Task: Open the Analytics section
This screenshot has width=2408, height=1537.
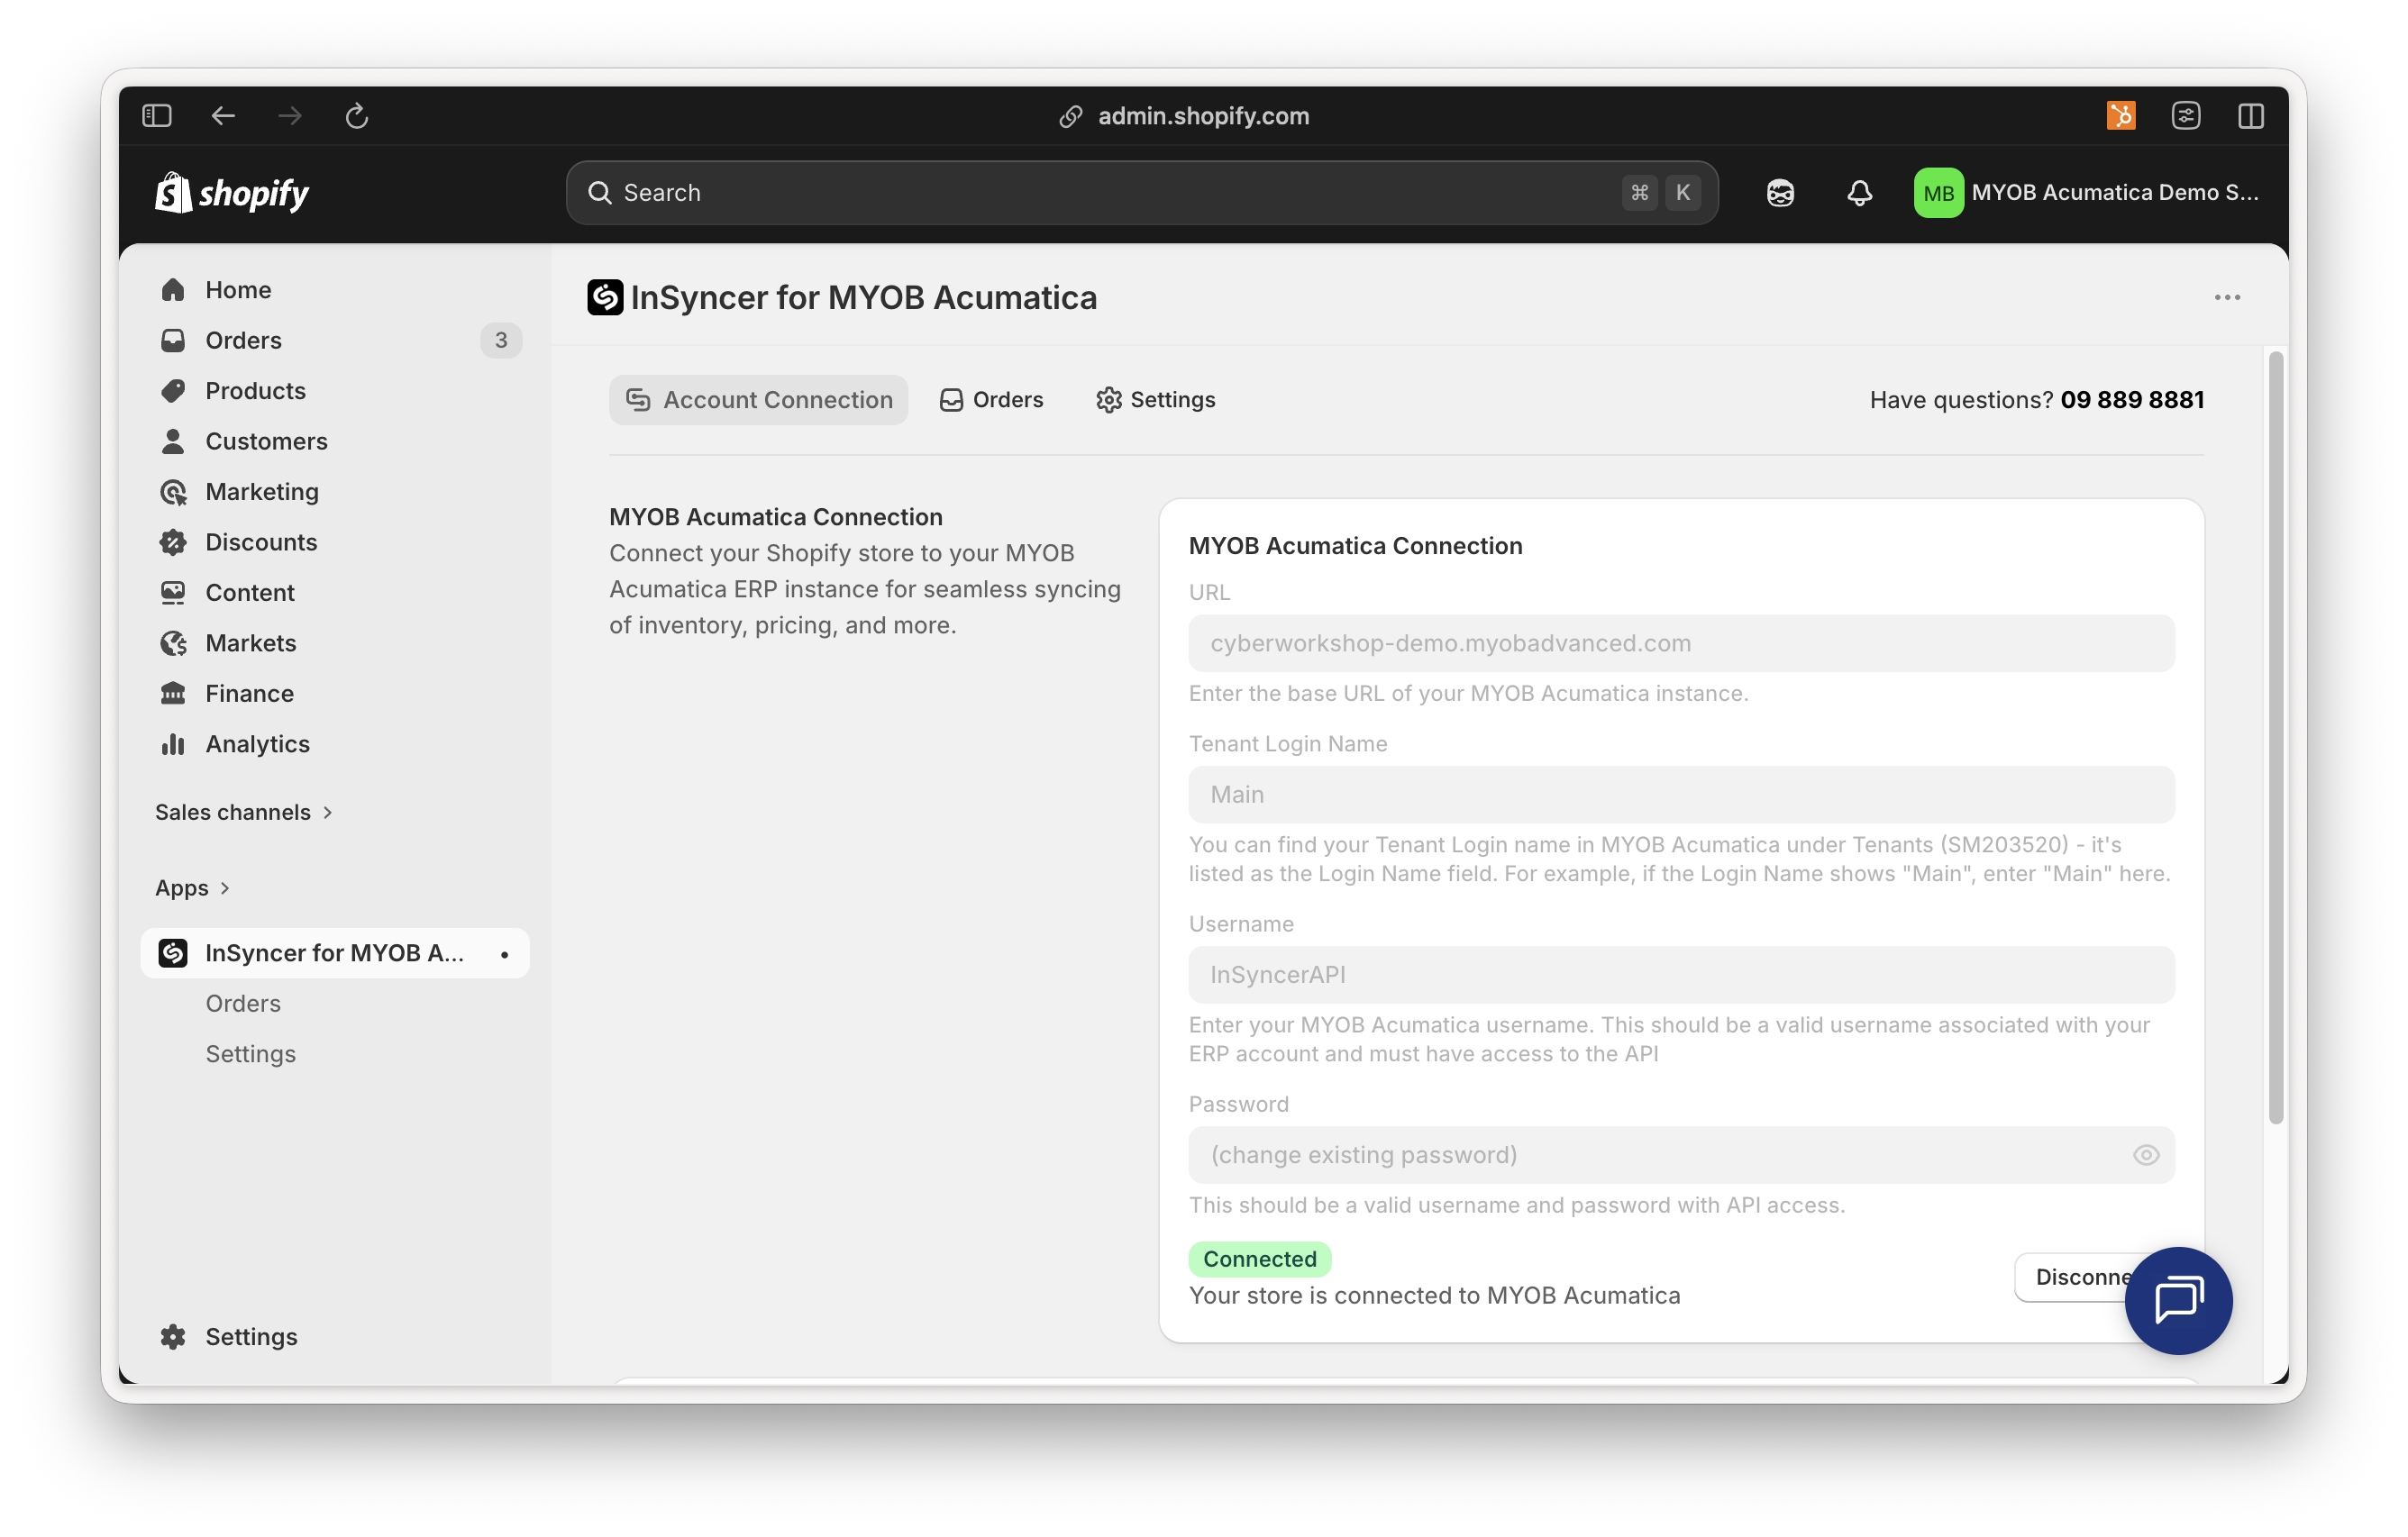Action: [x=257, y=743]
